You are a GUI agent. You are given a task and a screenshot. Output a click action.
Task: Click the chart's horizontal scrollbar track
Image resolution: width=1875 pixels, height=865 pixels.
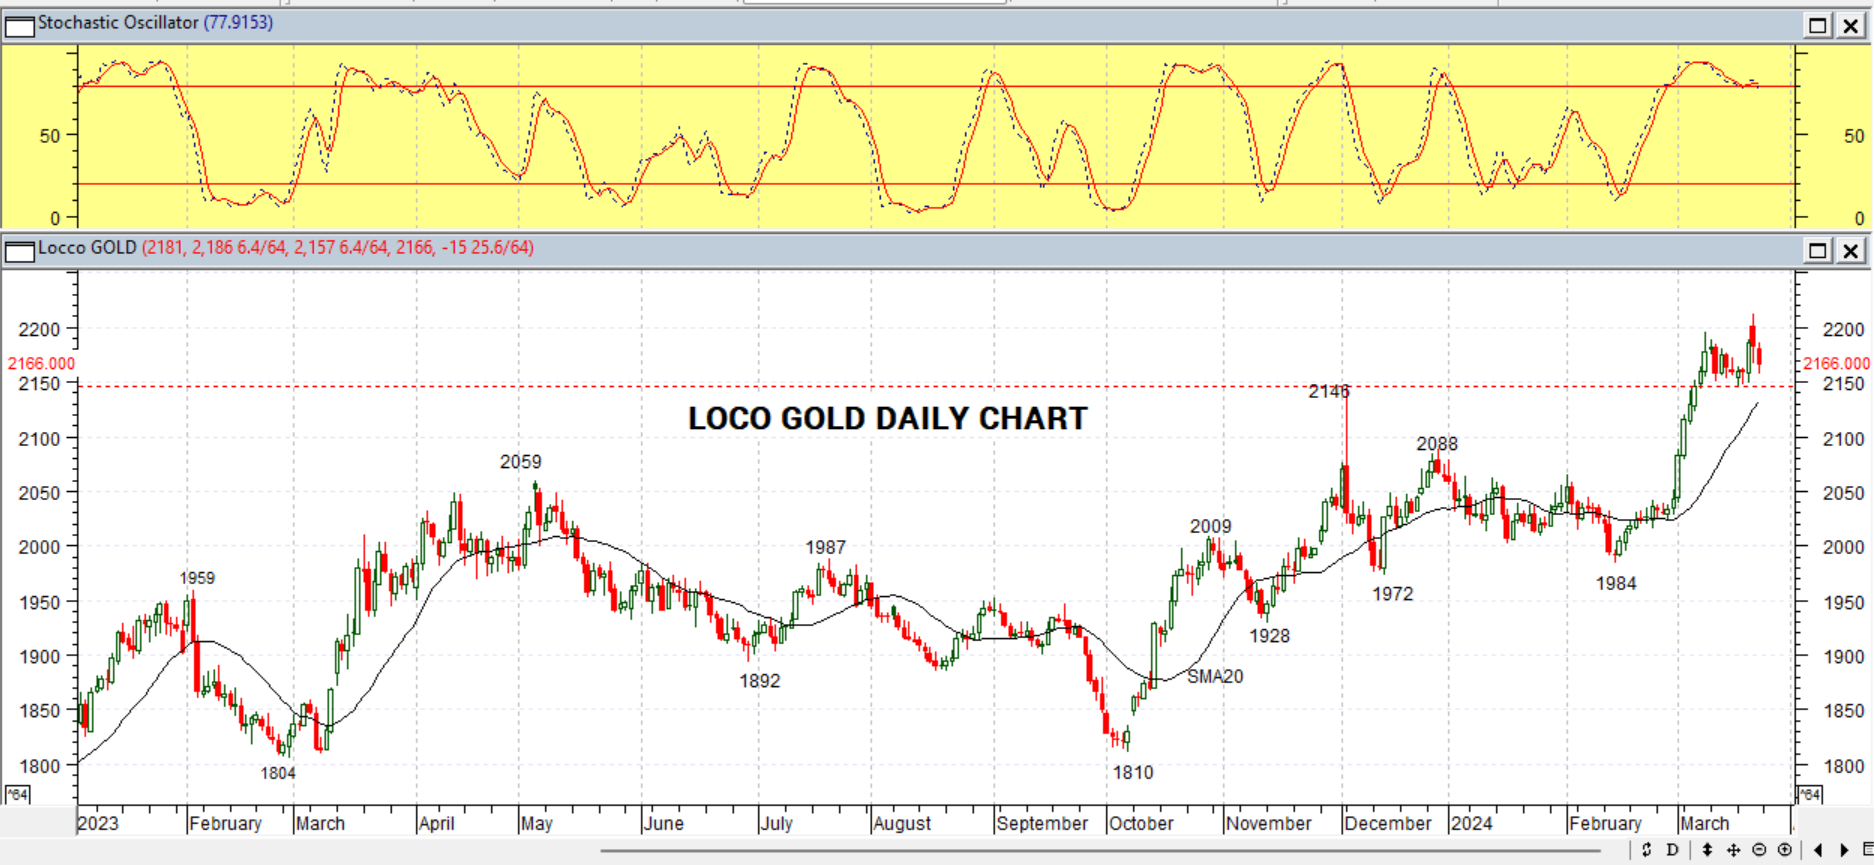(x=1100, y=851)
